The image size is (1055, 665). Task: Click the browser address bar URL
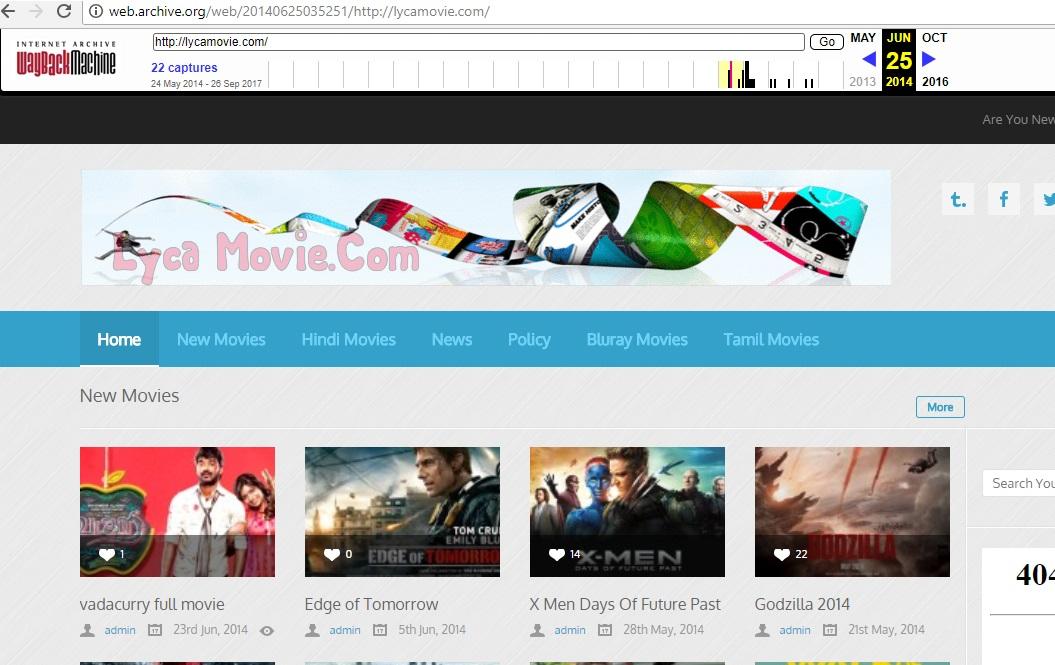pyautogui.click(x=299, y=11)
